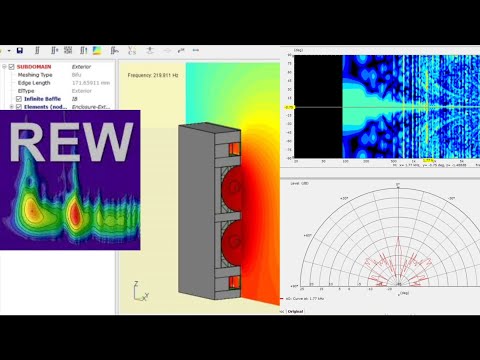480x360 pixels.
Task: Click the 171.63911 mm edge length value
Action: point(91,83)
